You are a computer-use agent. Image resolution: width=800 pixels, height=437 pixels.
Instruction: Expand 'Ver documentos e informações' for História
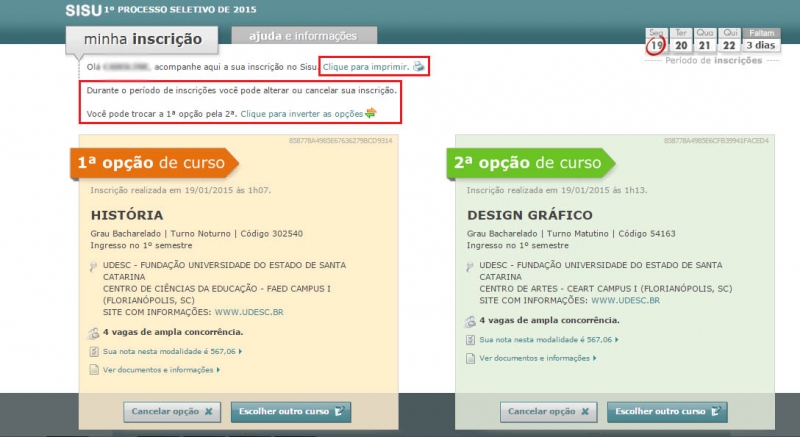point(160,370)
